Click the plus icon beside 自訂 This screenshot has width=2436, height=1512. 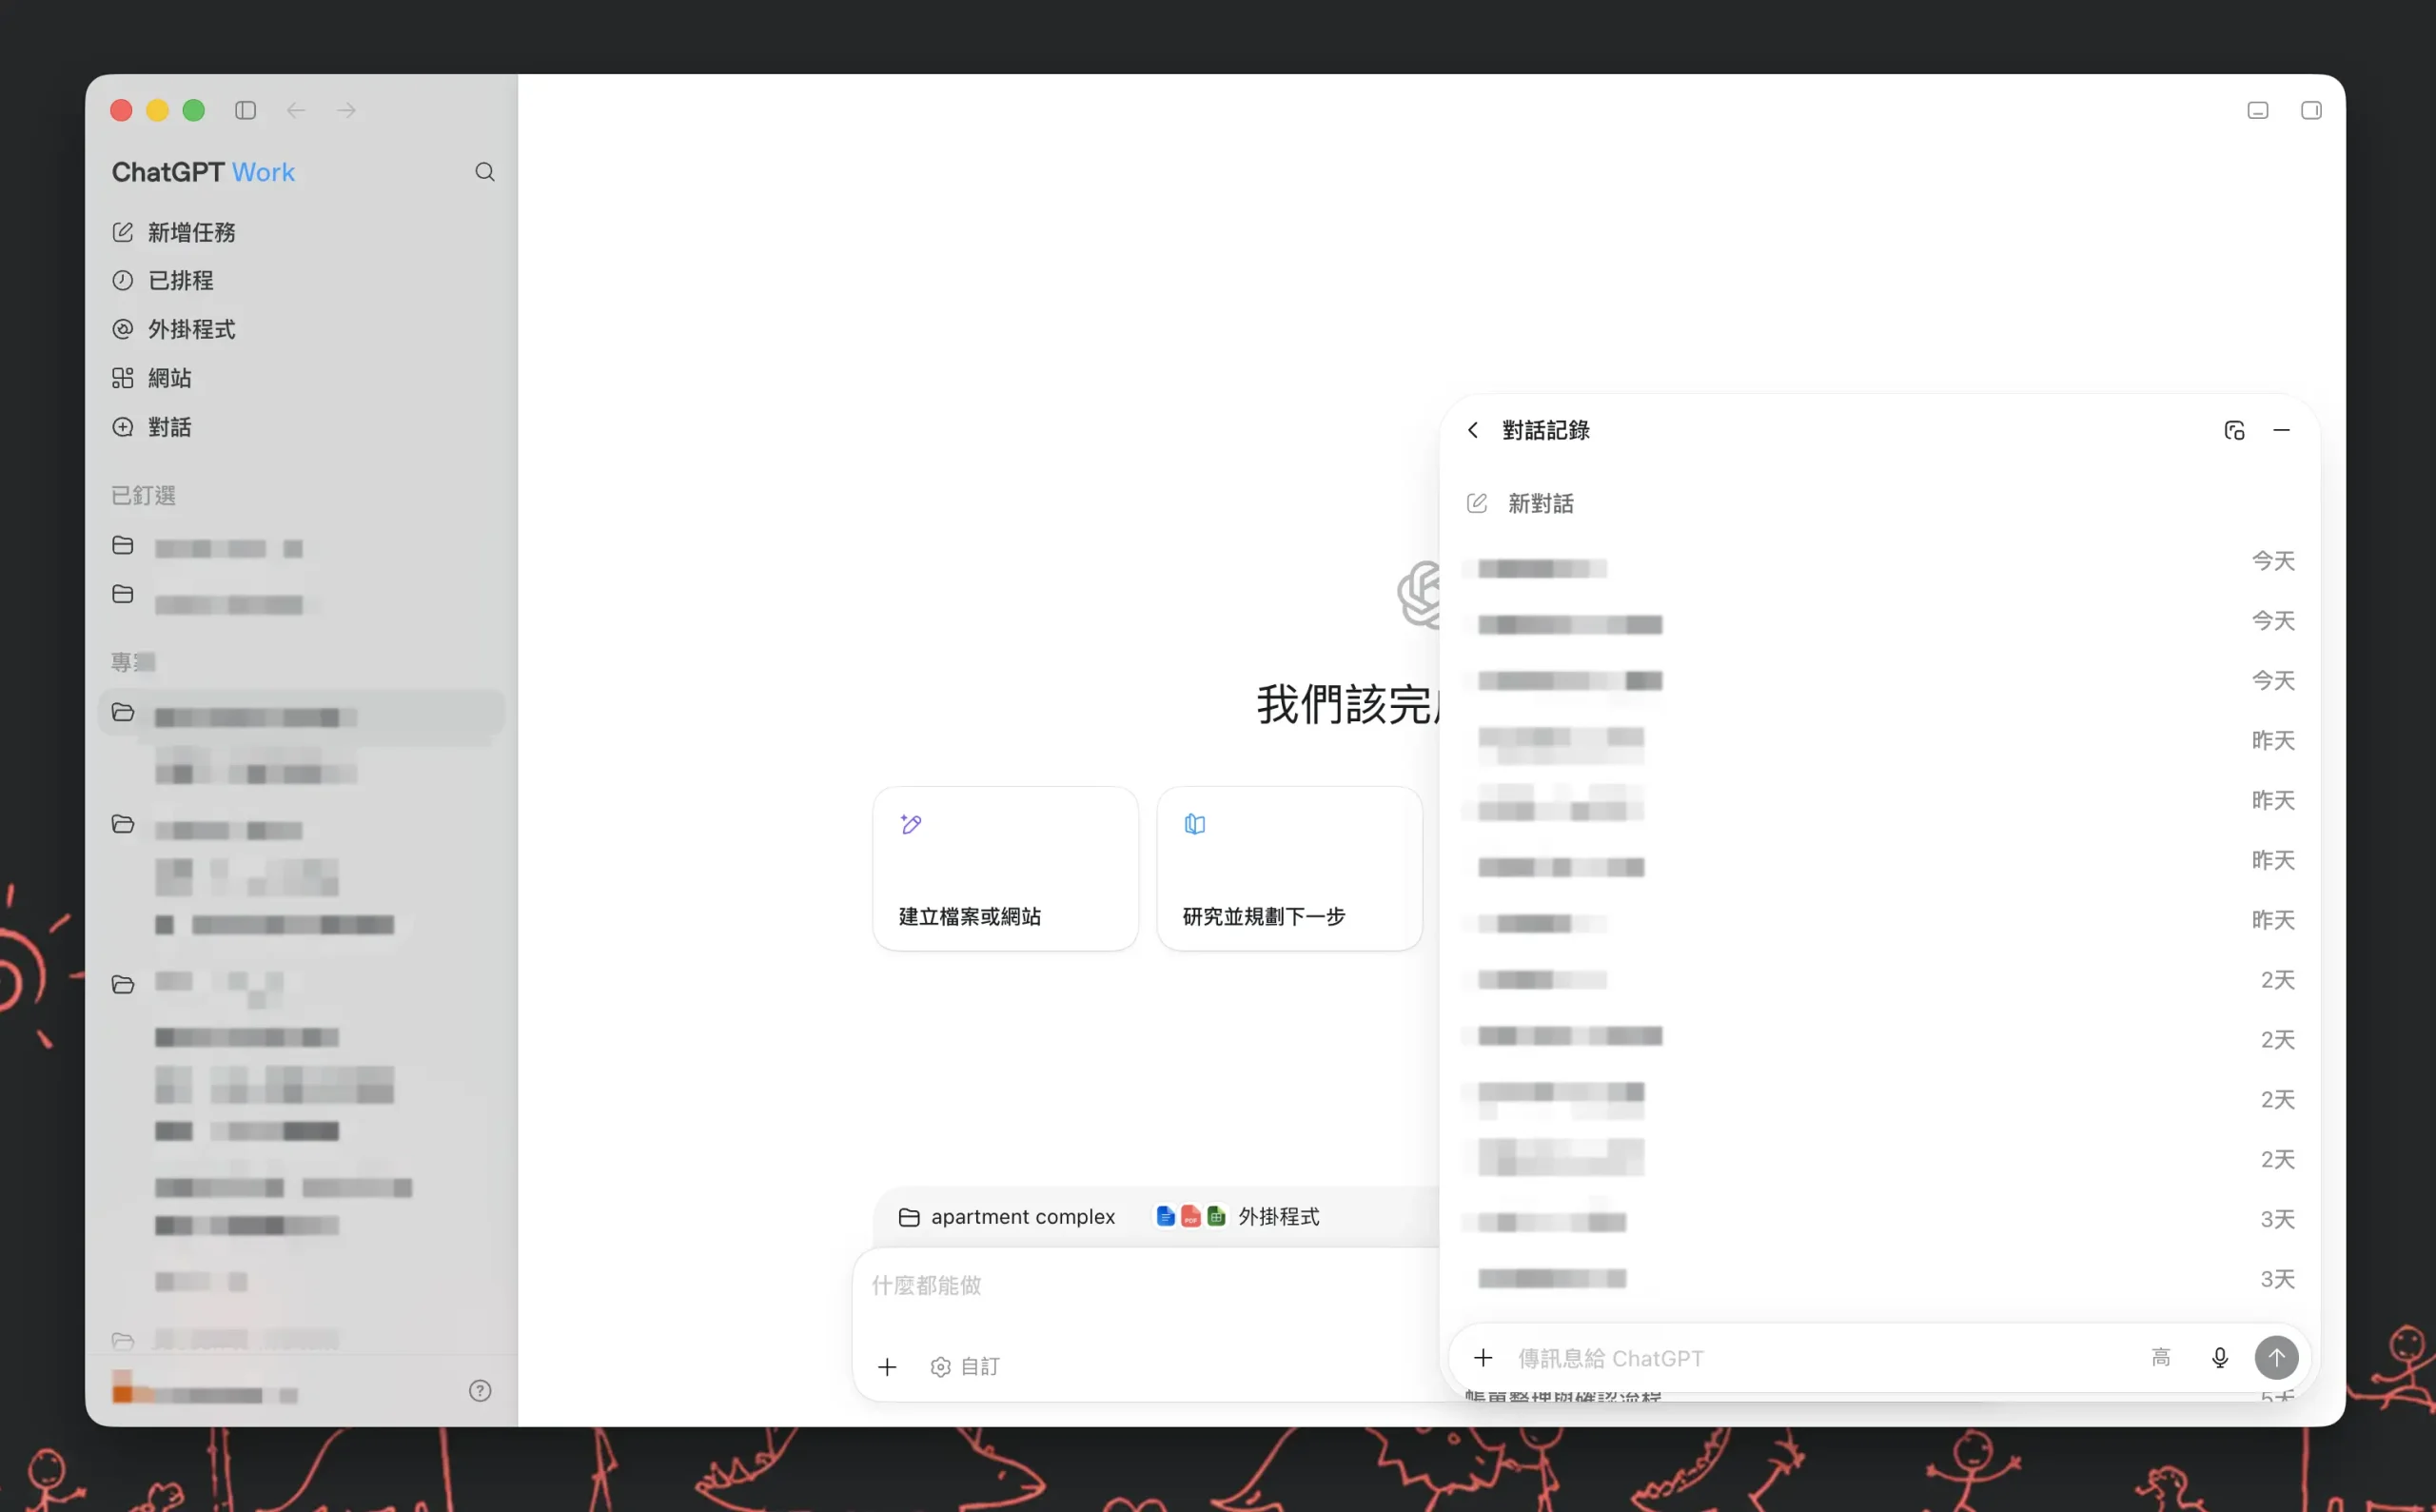pyautogui.click(x=887, y=1366)
